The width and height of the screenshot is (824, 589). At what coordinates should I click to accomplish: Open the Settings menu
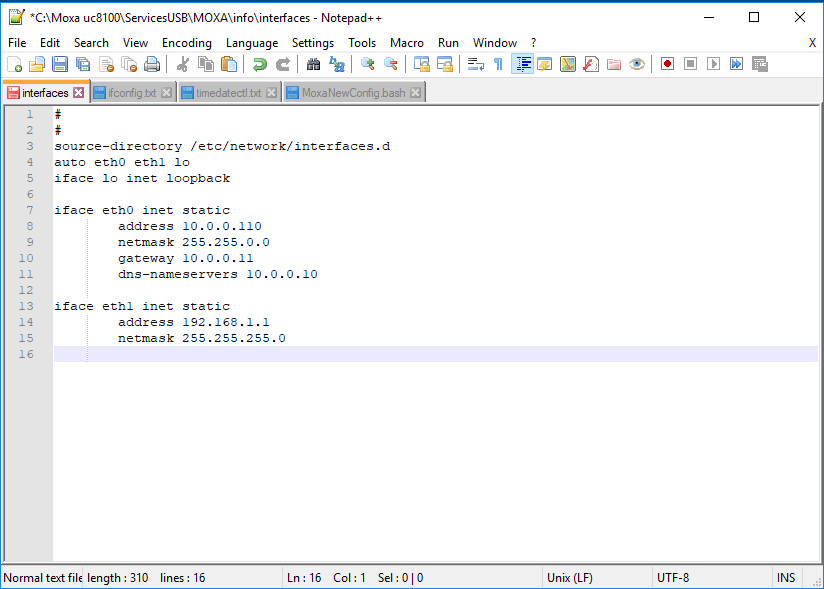coord(313,43)
